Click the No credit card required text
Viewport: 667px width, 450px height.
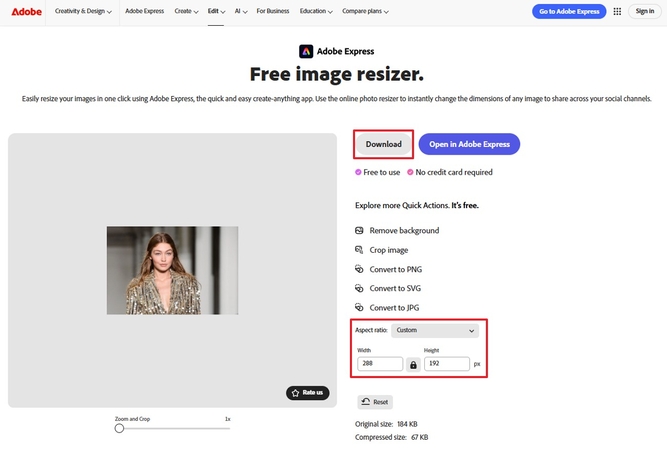(454, 172)
